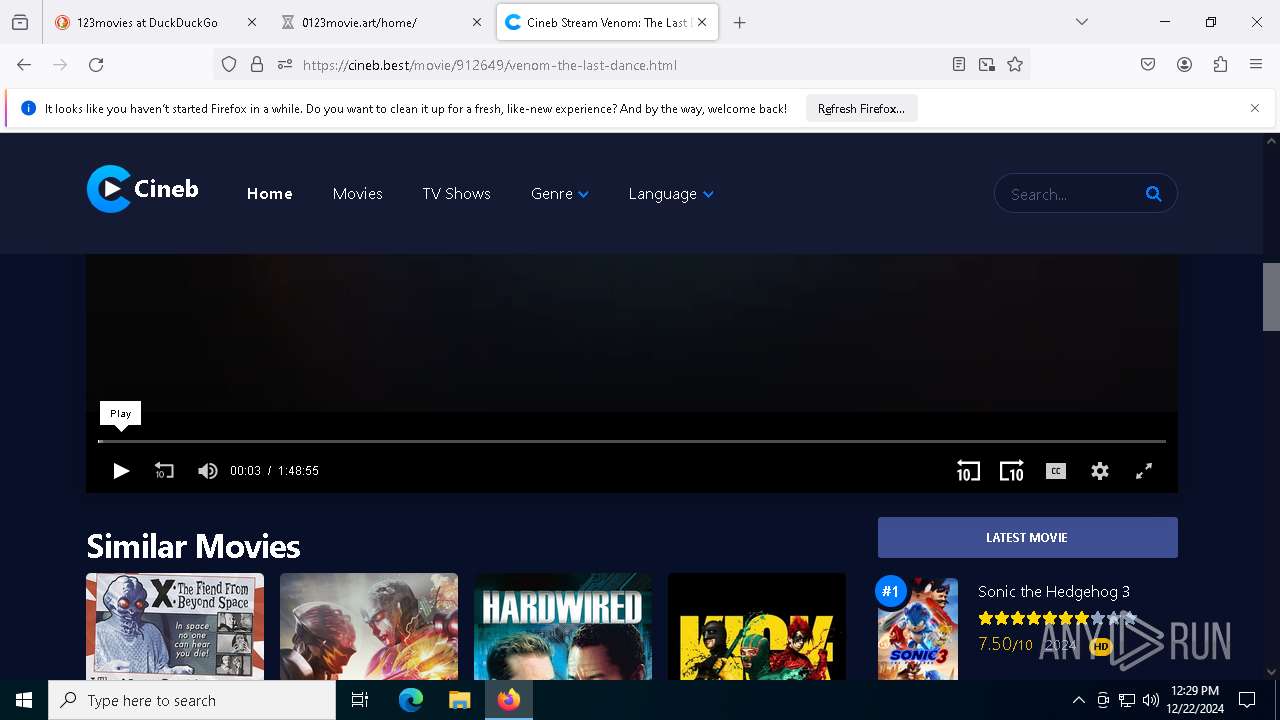The image size is (1280, 720).
Task: Open the Windows Start menu
Action: [x=24, y=700]
